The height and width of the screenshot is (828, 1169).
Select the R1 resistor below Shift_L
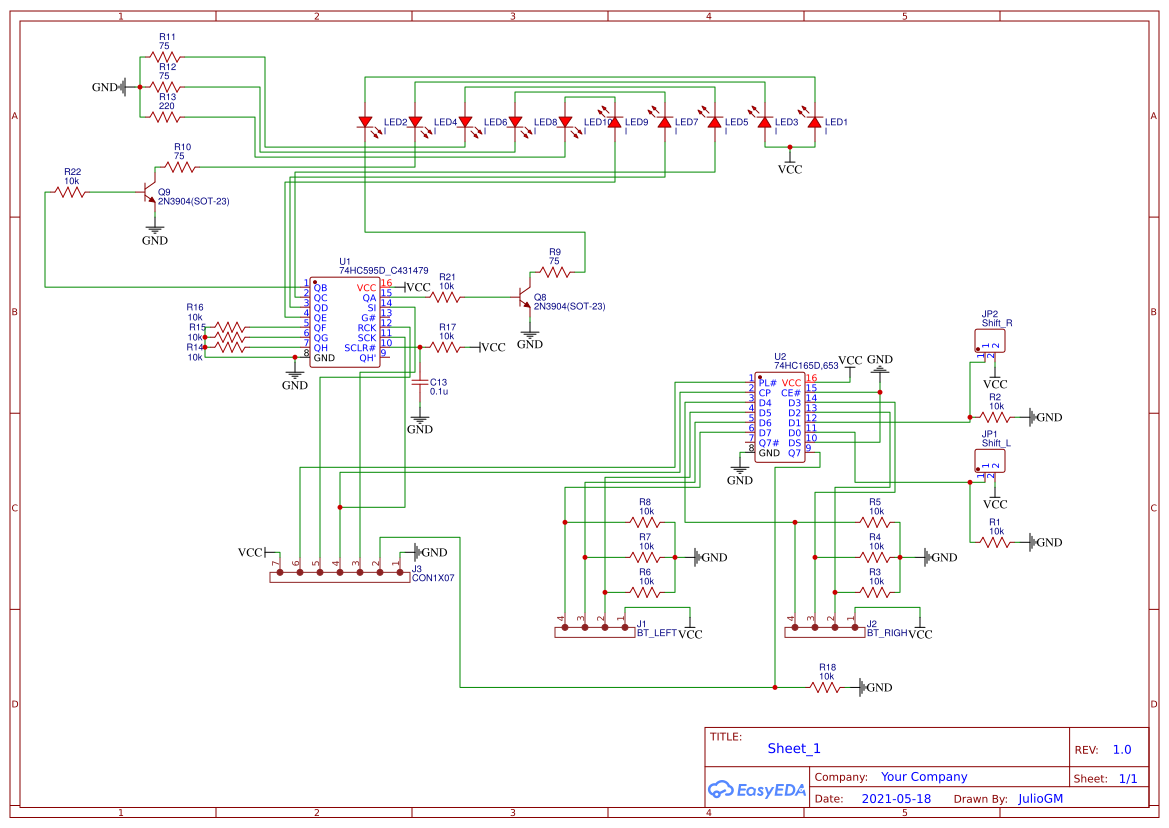coord(995,543)
